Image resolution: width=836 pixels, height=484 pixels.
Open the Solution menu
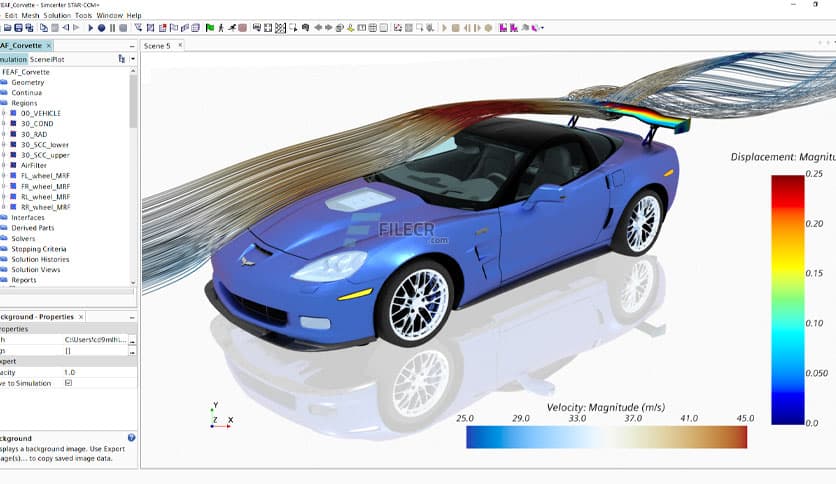click(57, 15)
